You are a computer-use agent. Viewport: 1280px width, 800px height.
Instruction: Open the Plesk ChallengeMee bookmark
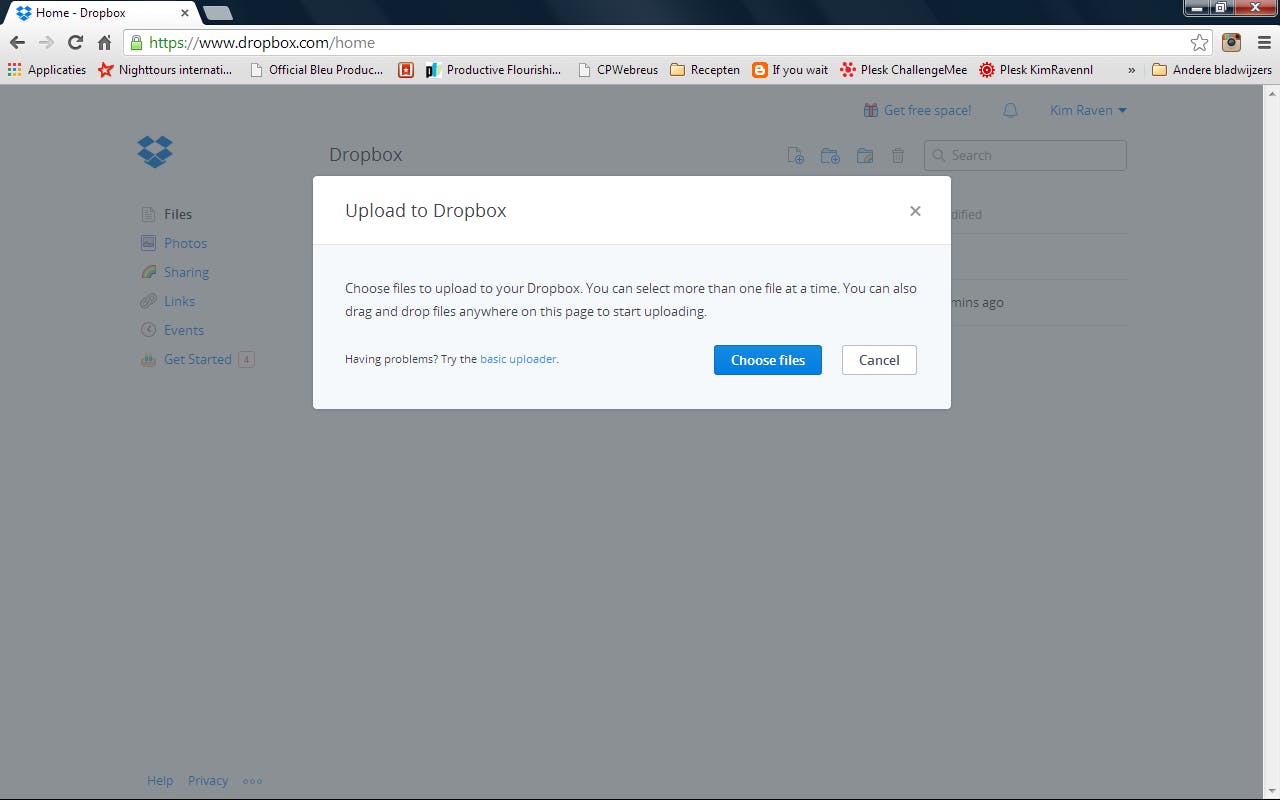[904, 70]
